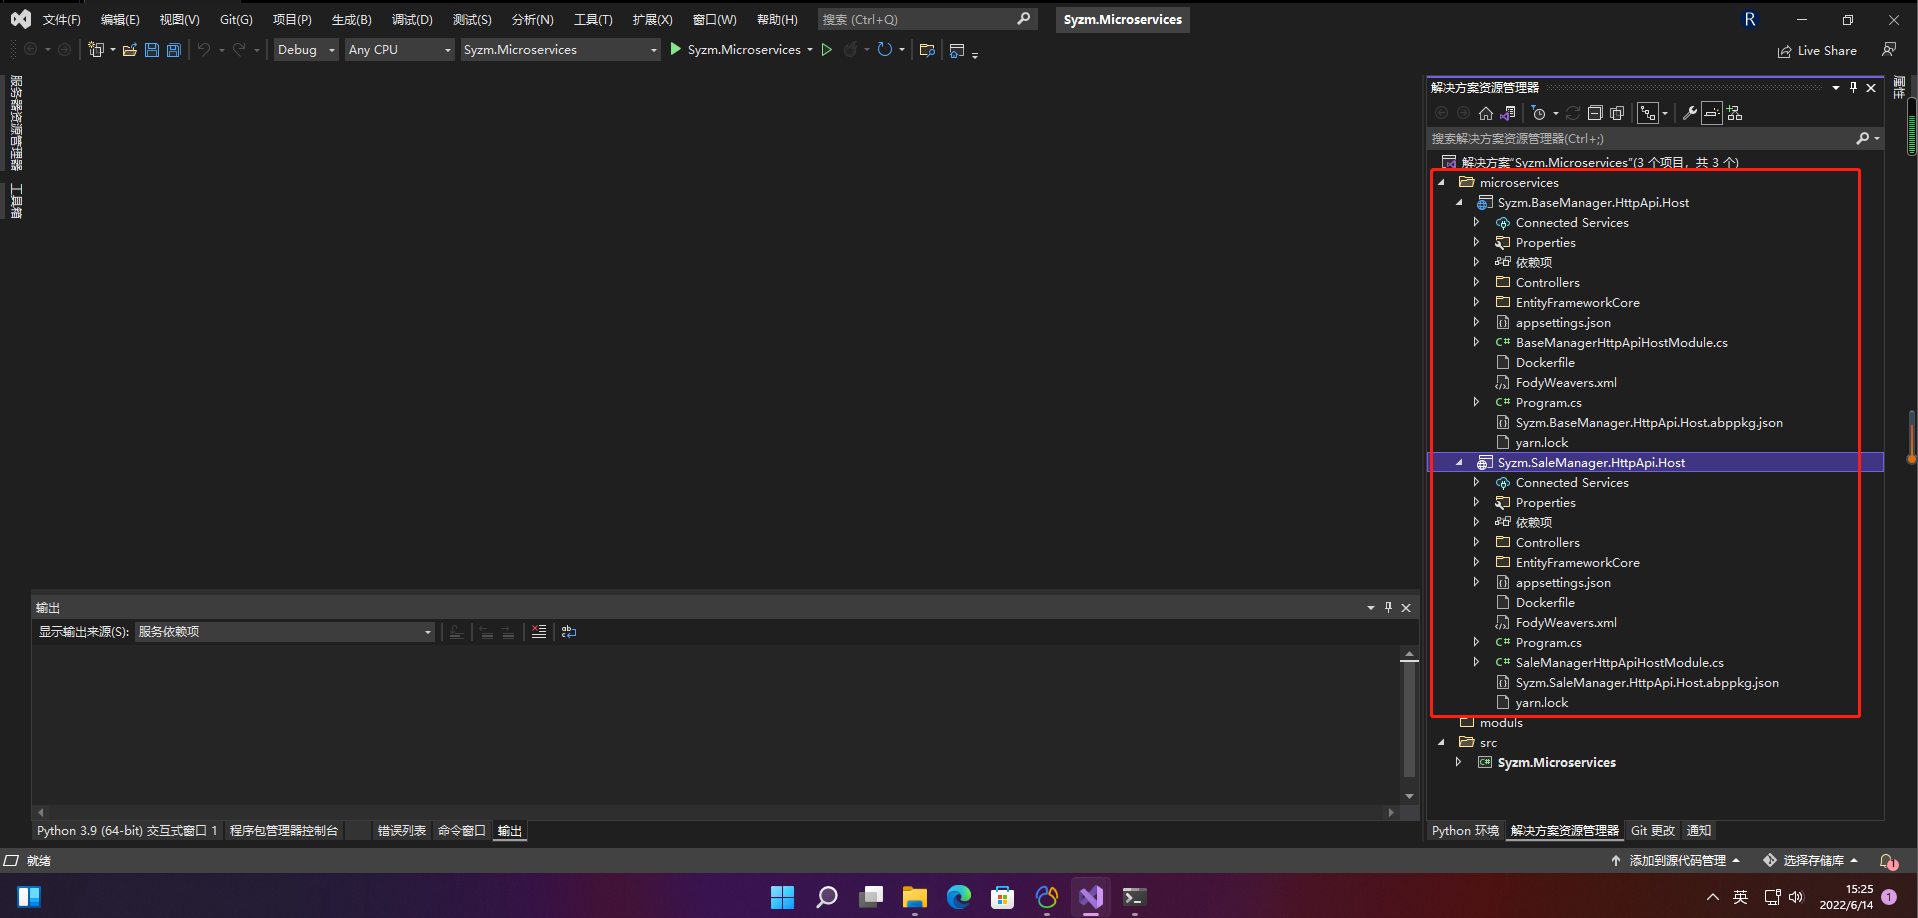Open File Explorer from taskbar
Viewport: 1918px width, 918px height.
914,897
